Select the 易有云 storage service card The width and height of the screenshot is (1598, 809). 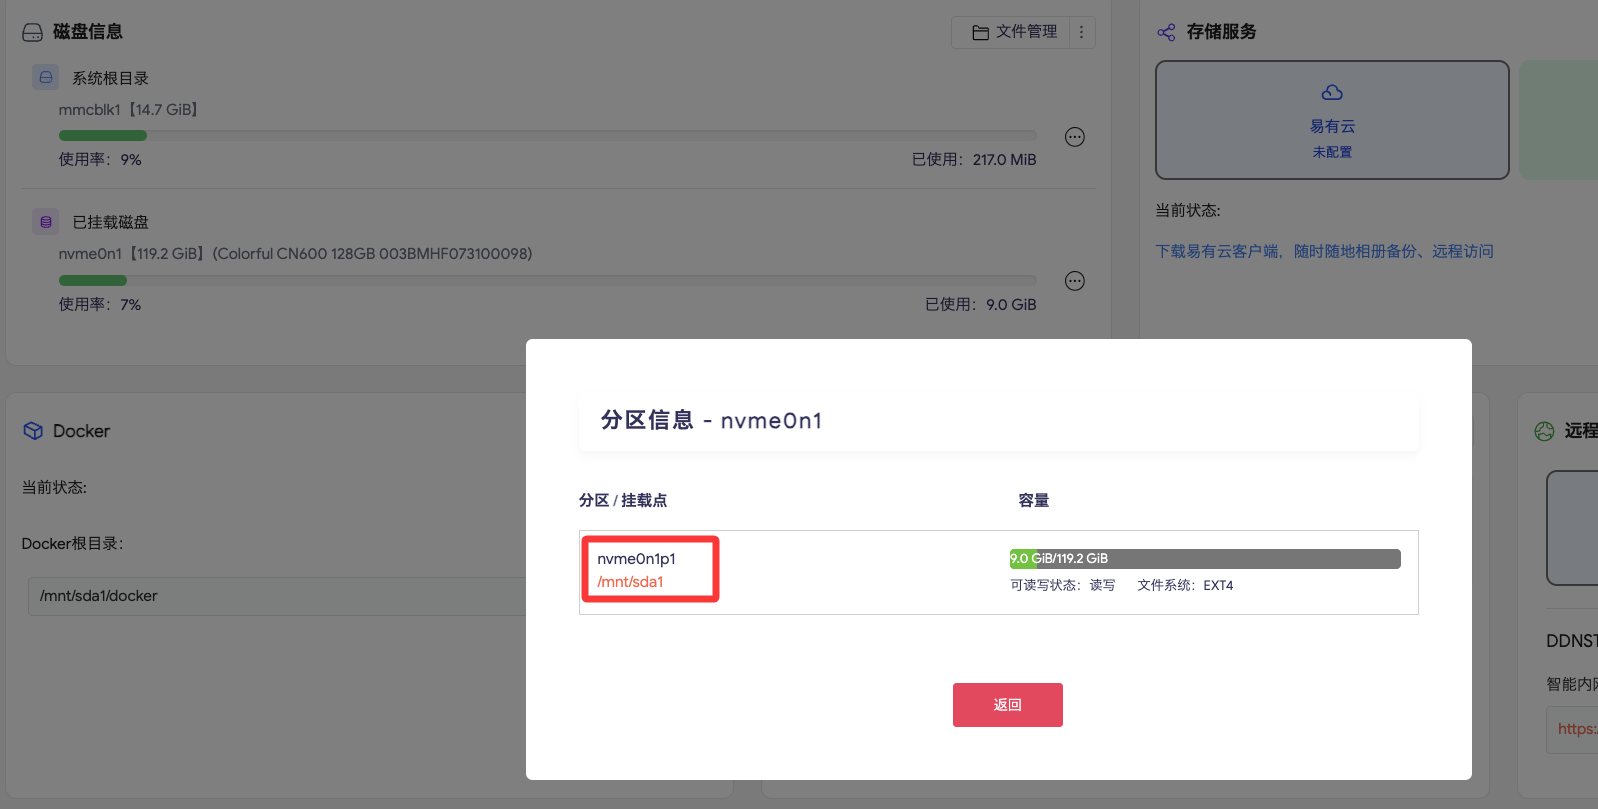pos(1332,120)
